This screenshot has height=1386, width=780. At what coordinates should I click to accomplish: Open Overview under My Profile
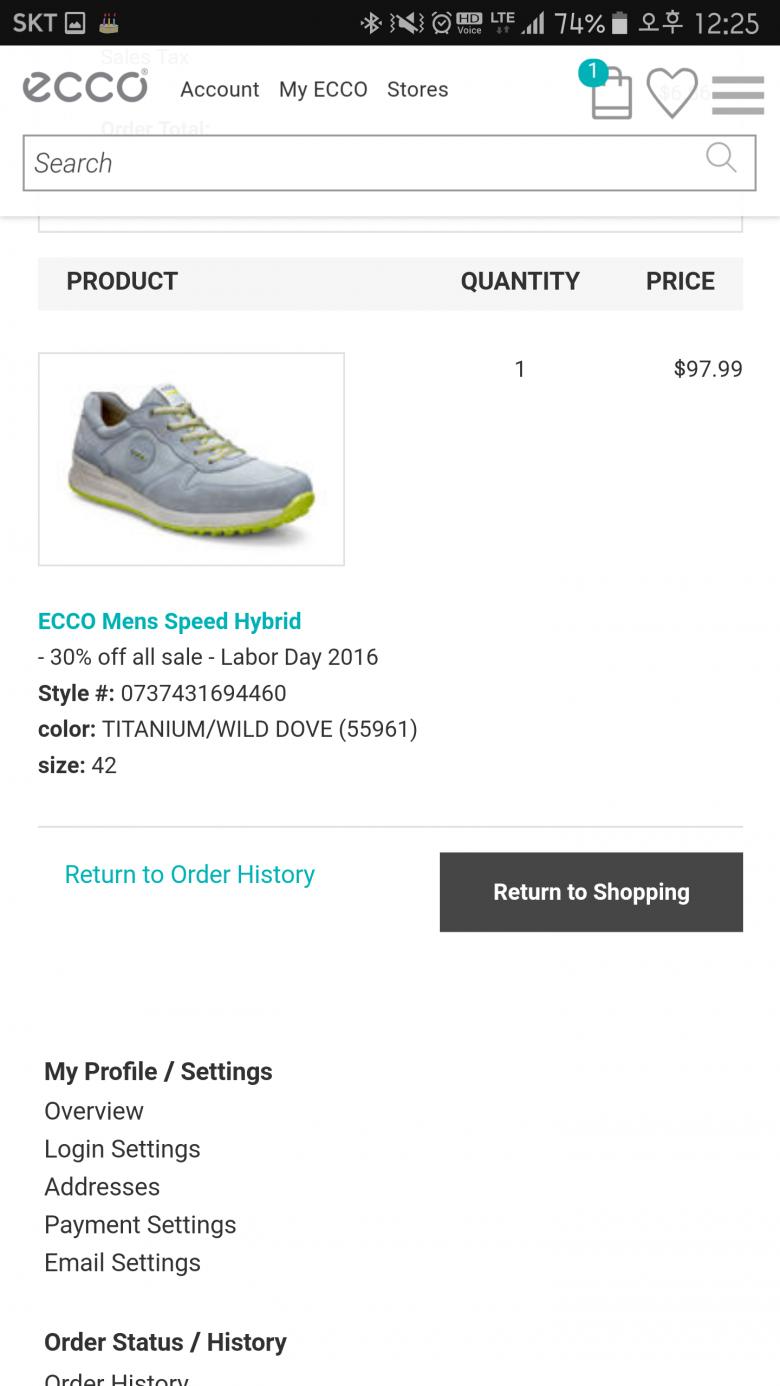[x=94, y=1111]
